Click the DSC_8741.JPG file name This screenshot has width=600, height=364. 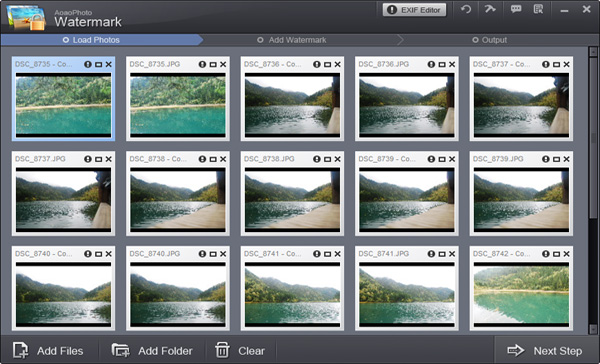[383, 254]
